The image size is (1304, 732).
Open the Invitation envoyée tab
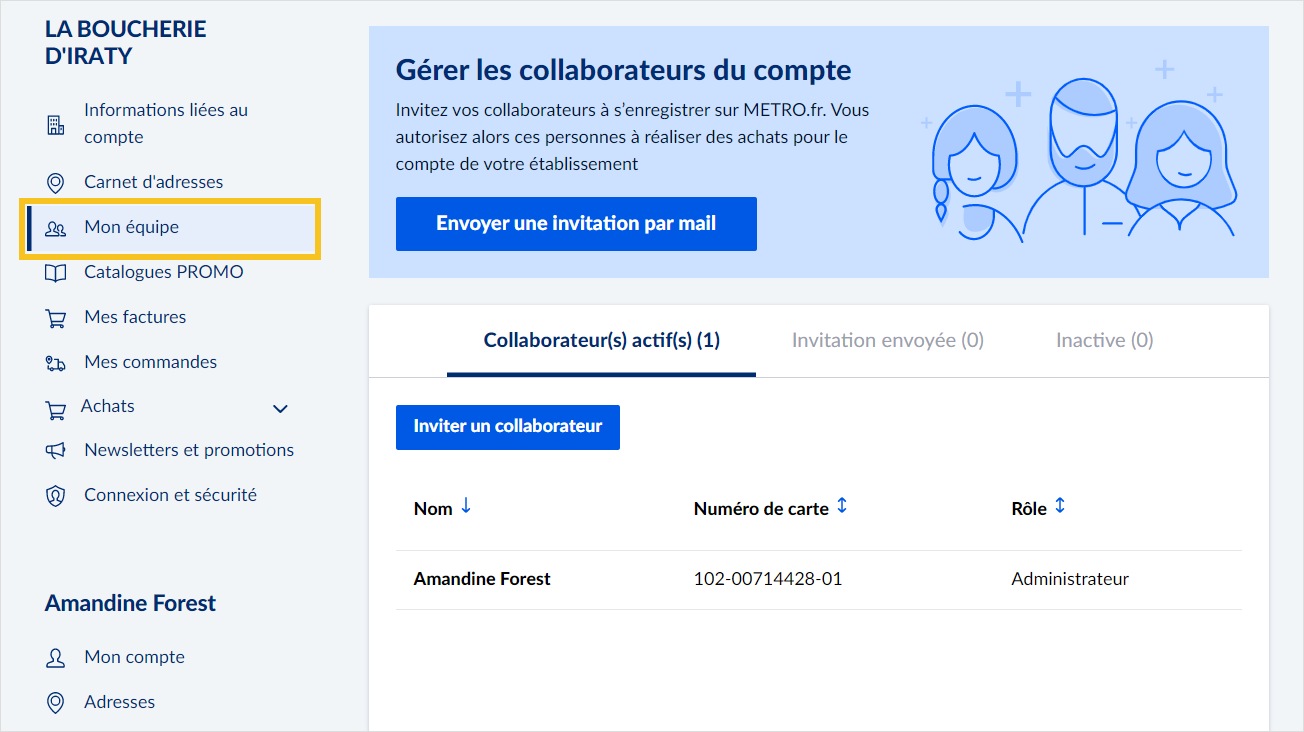pyautogui.click(x=885, y=340)
